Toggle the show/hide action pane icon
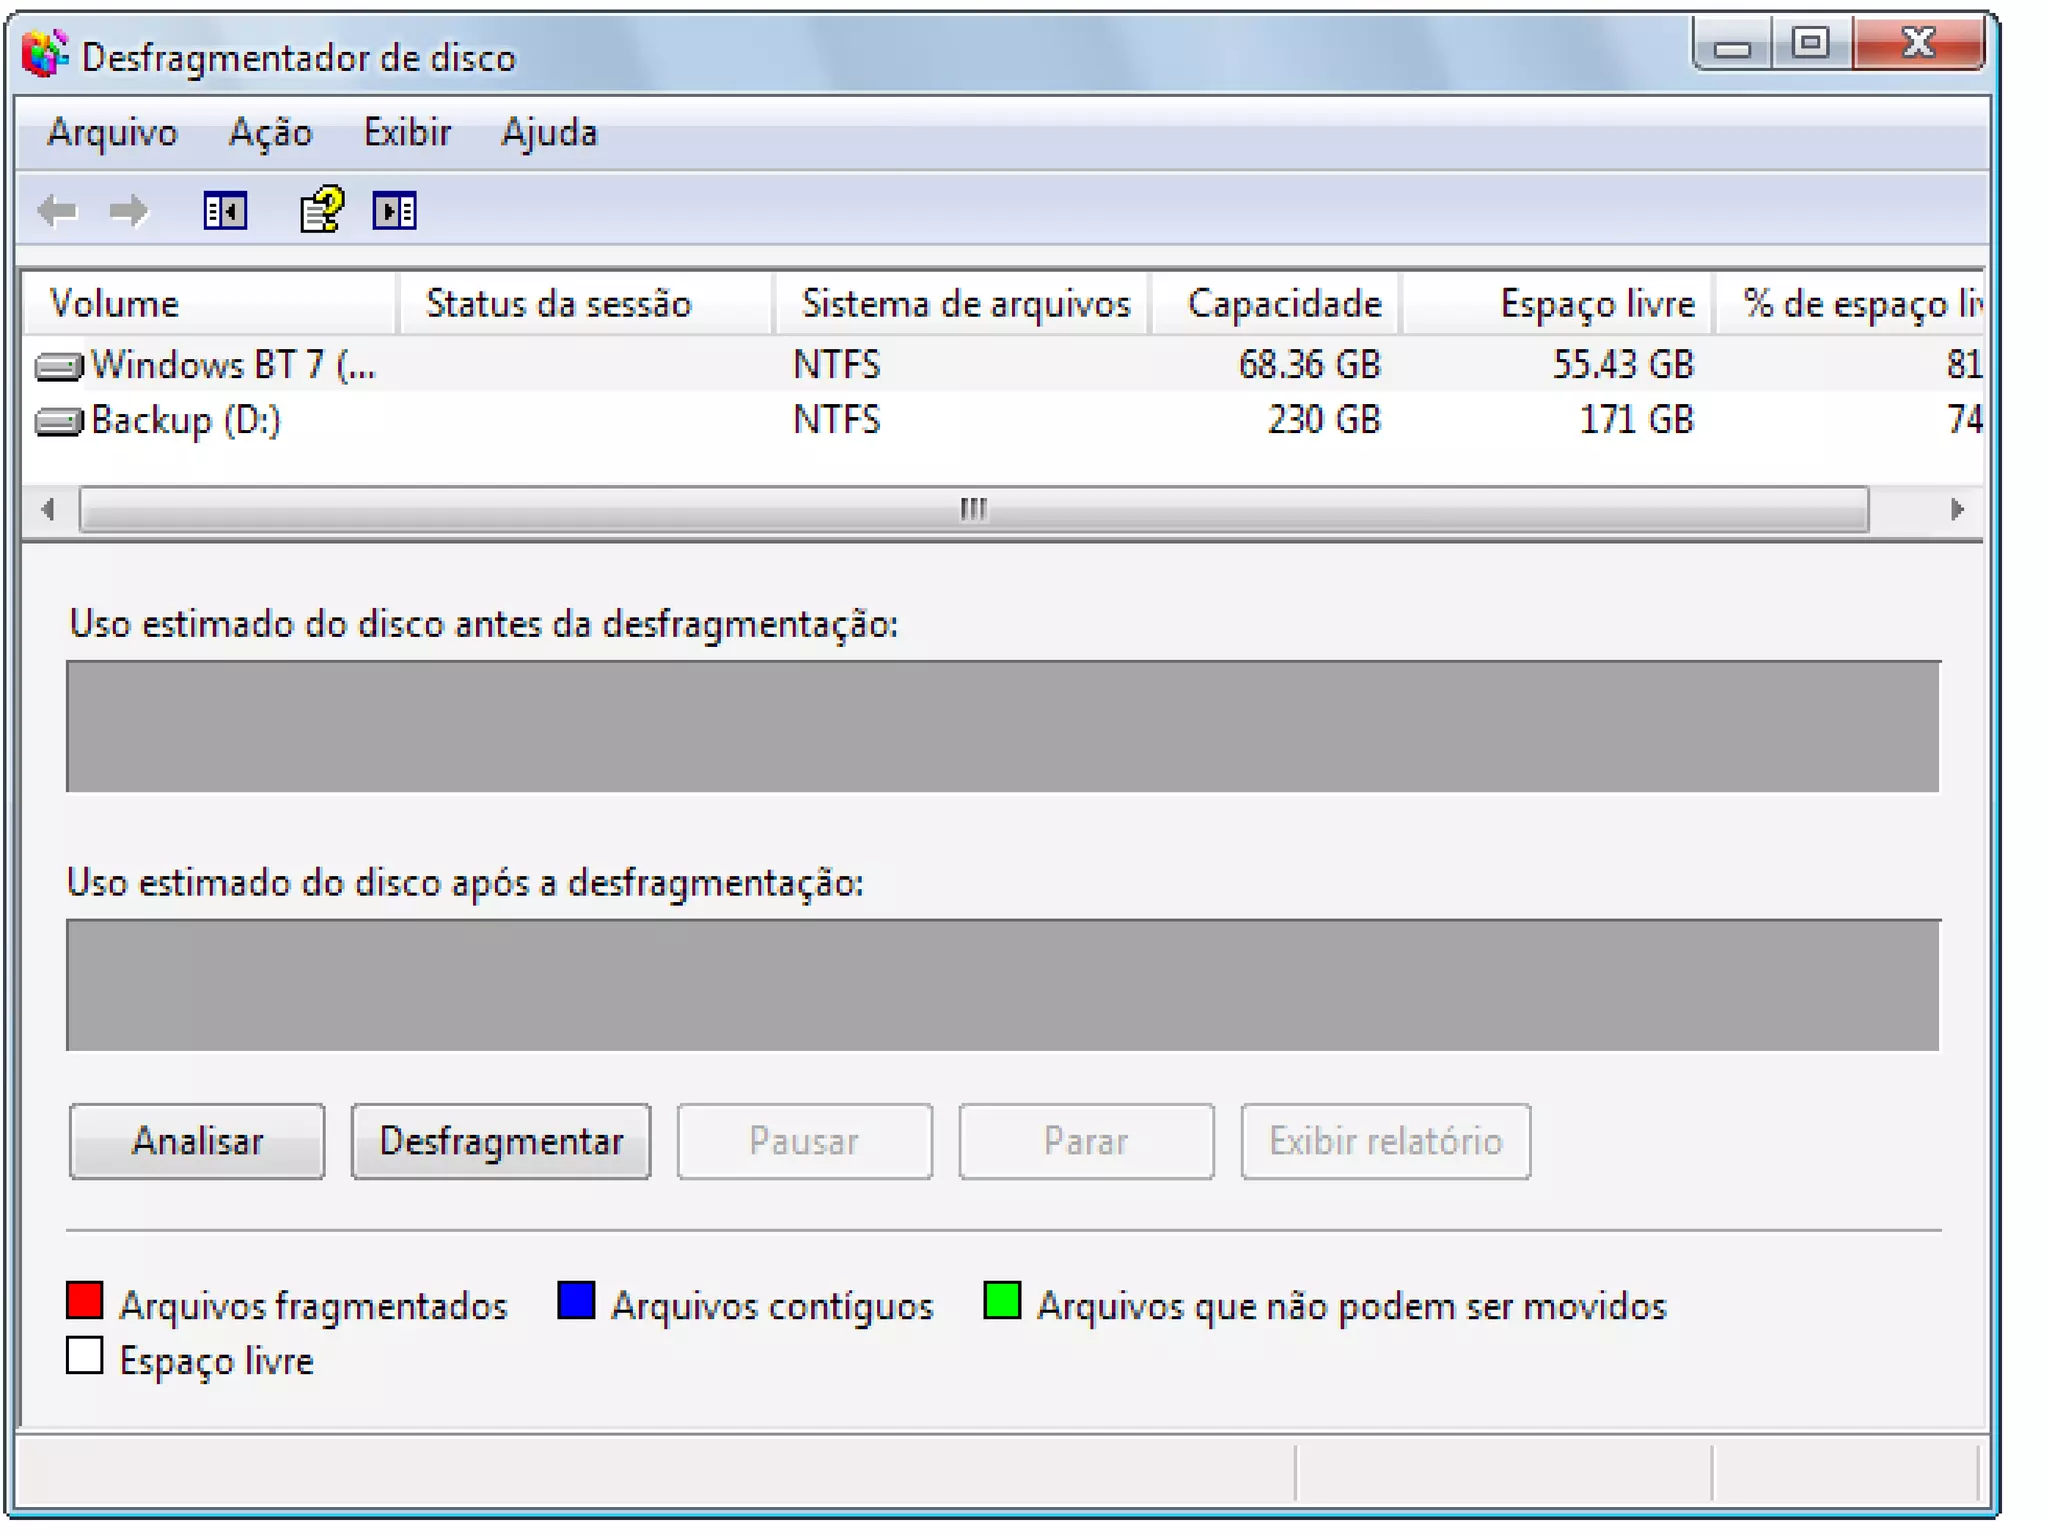Image resolution: width=2048 pixels, height=1536 pixels. [x=394, y=211]
